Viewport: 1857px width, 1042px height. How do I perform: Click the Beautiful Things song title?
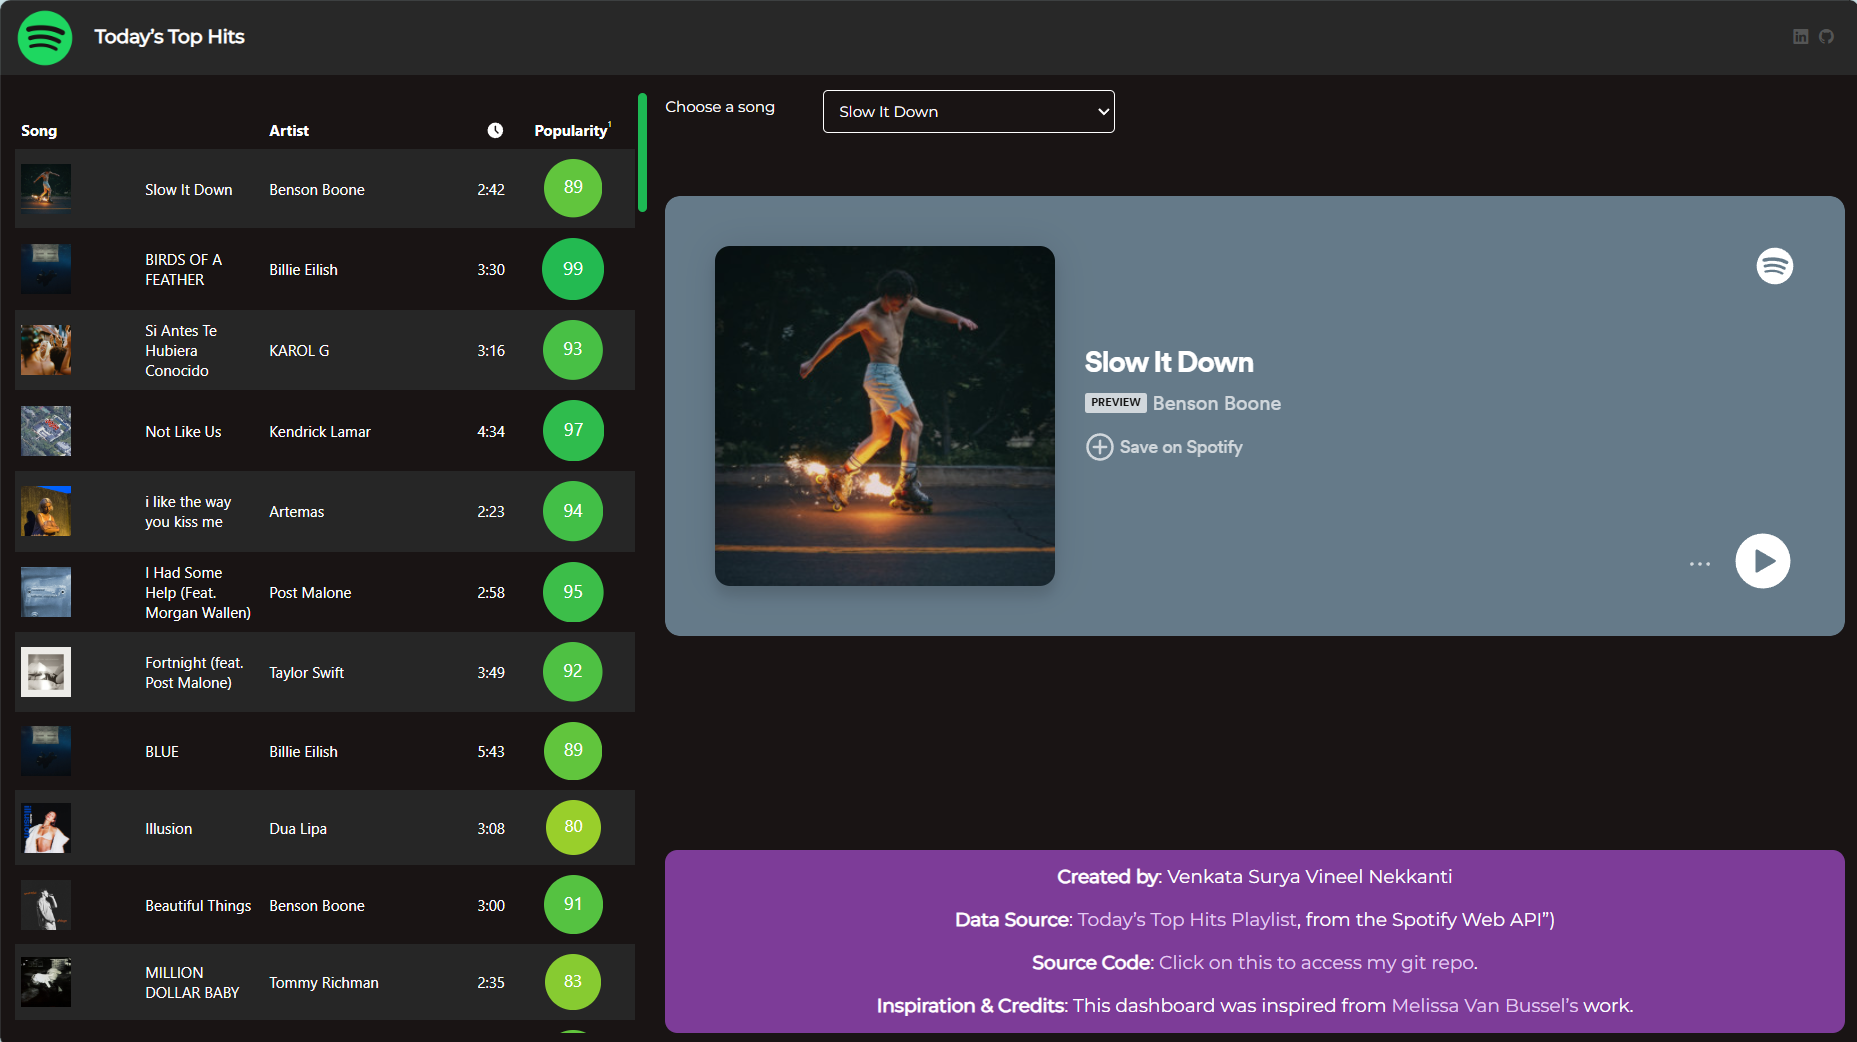pos(198,906)
